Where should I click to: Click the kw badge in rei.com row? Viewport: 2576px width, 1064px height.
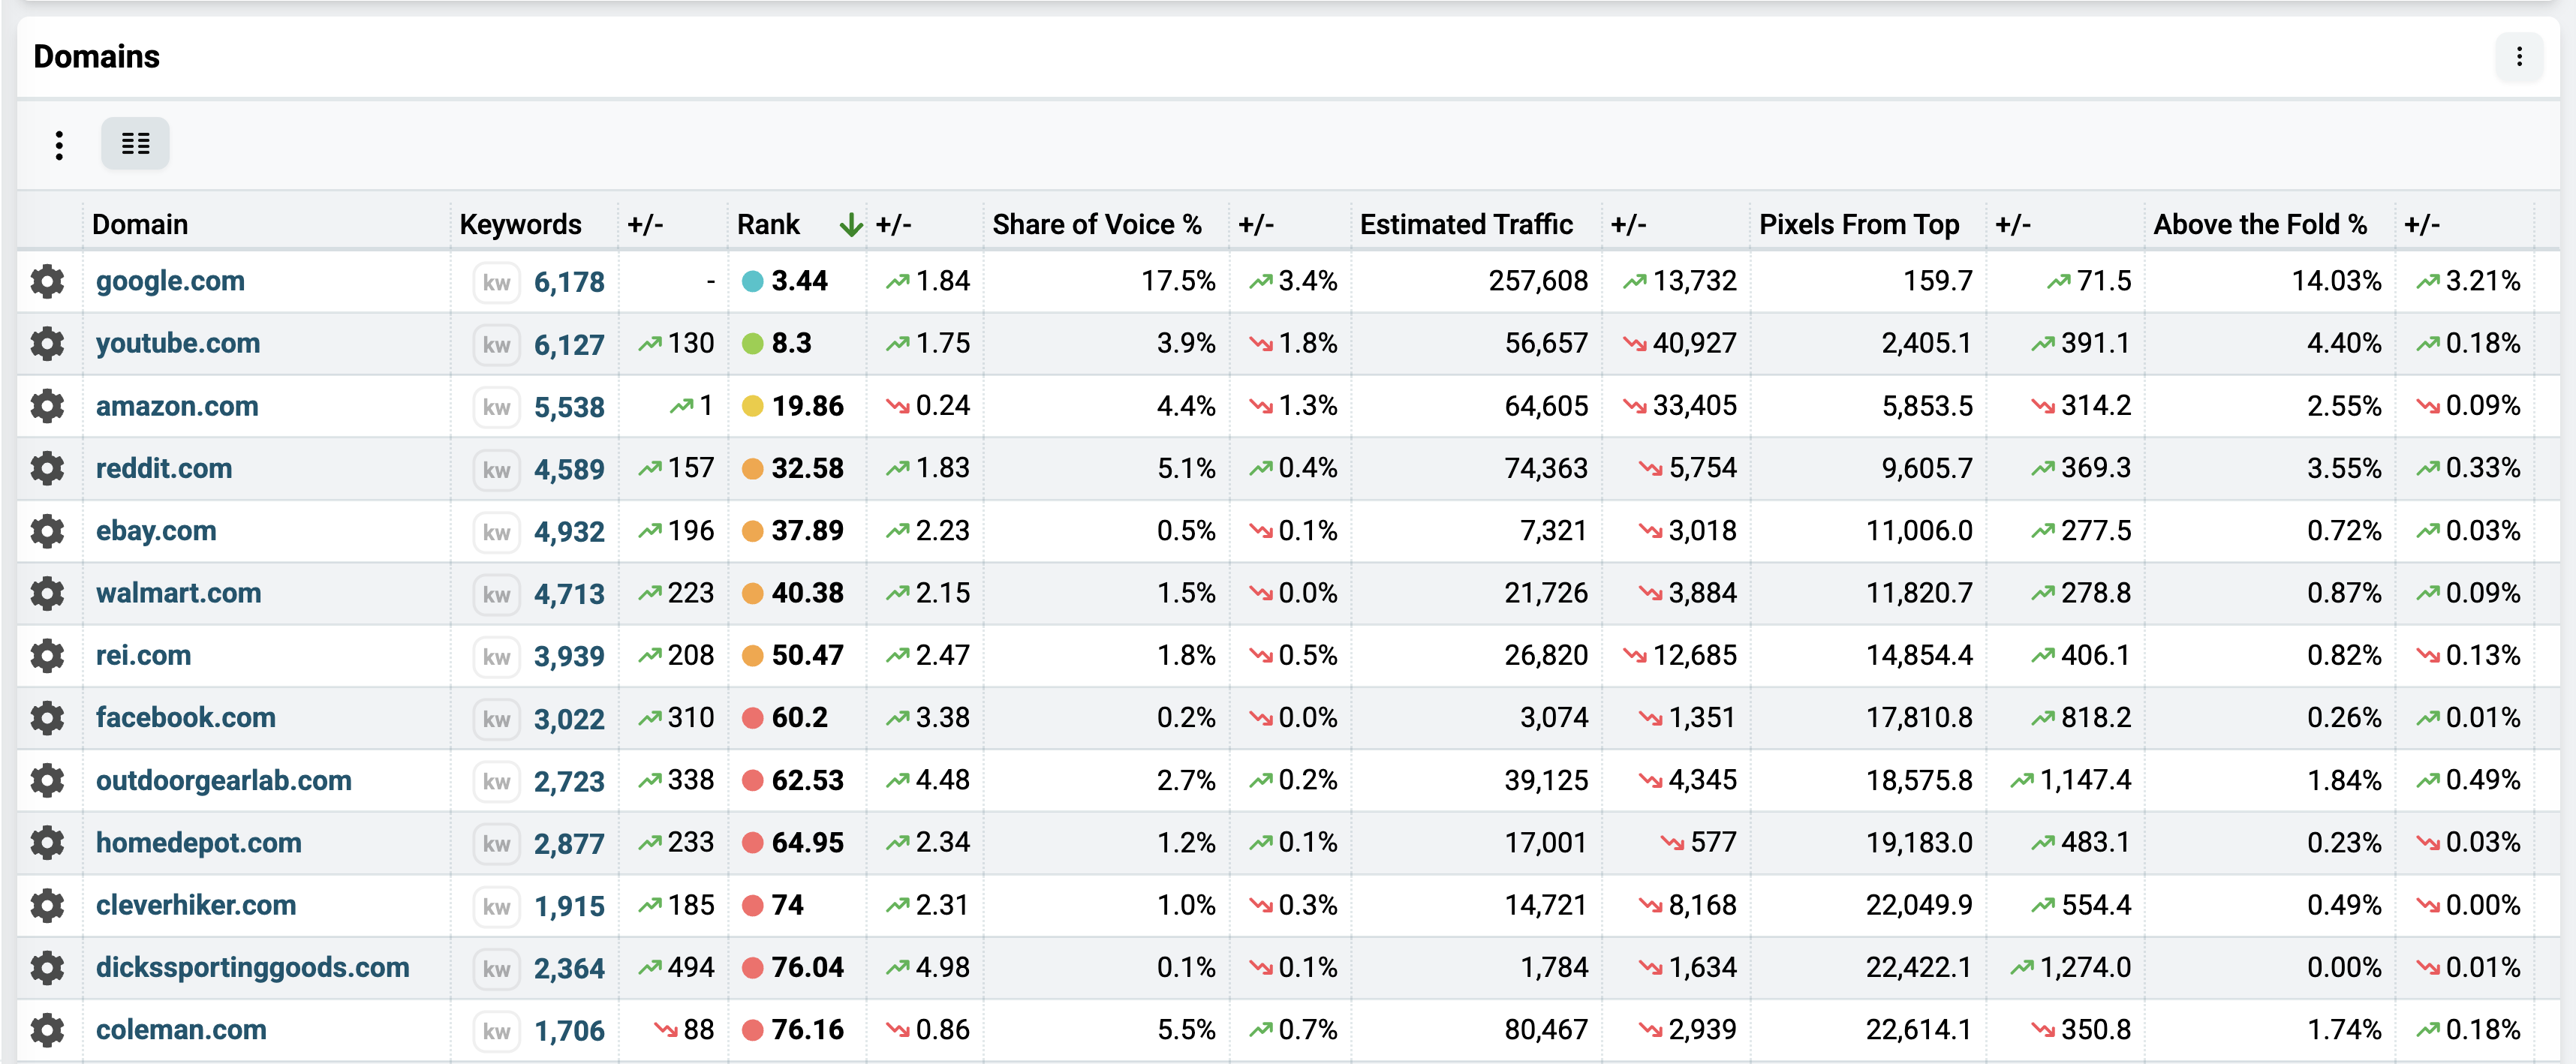coord(496,656)
